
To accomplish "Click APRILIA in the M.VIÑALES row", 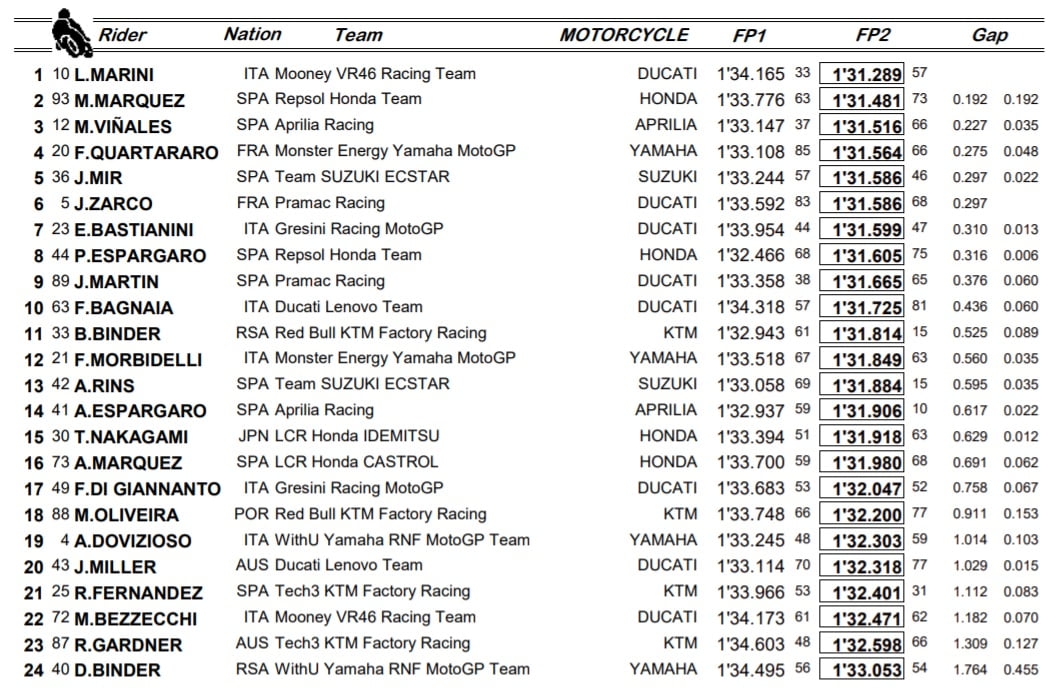I will (666, 125).
